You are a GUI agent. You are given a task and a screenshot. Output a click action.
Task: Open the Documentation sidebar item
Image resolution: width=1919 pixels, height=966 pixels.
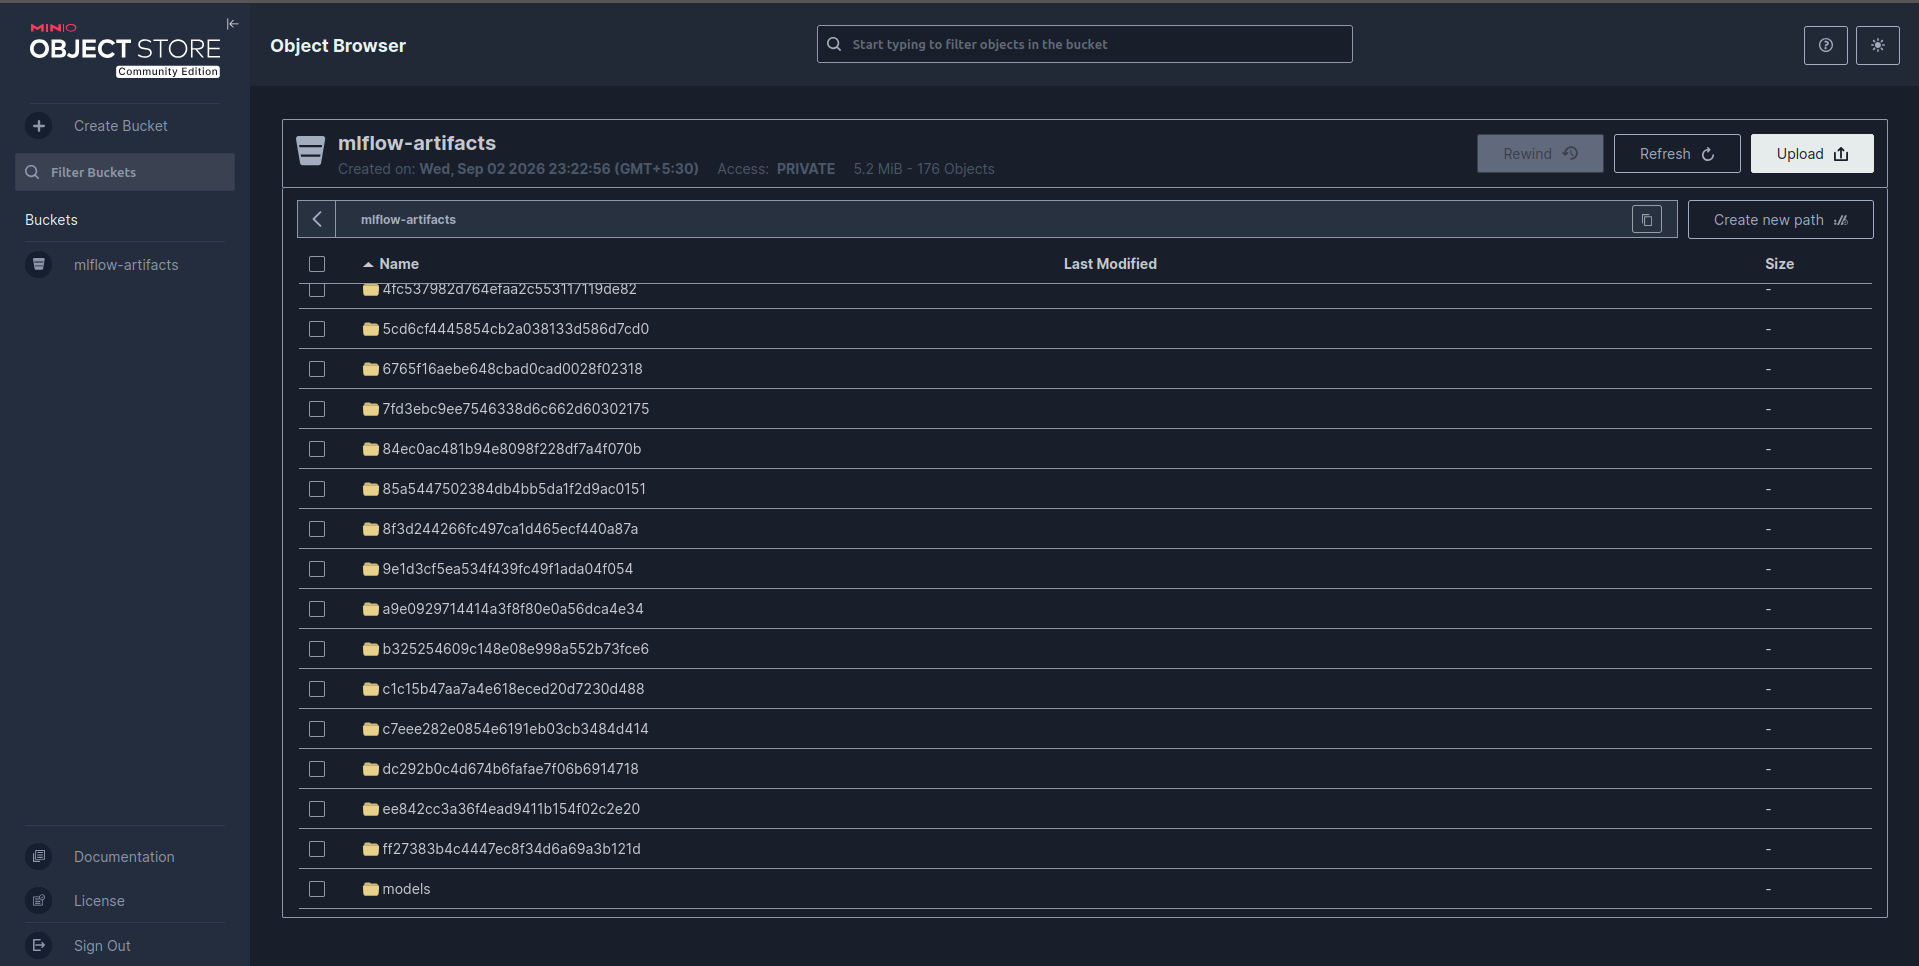pos(124,857)
